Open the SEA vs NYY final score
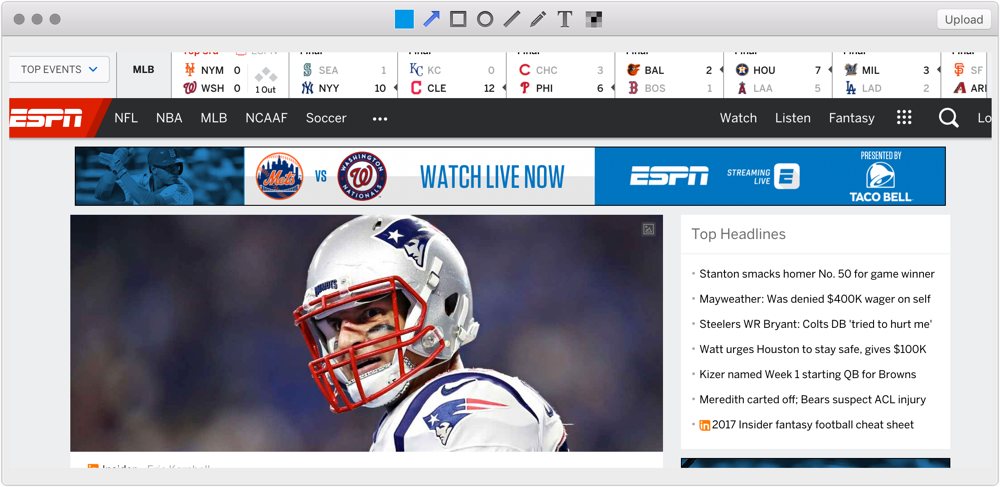The width and height of the screenshot is (1000, 487). click(344, 75)
